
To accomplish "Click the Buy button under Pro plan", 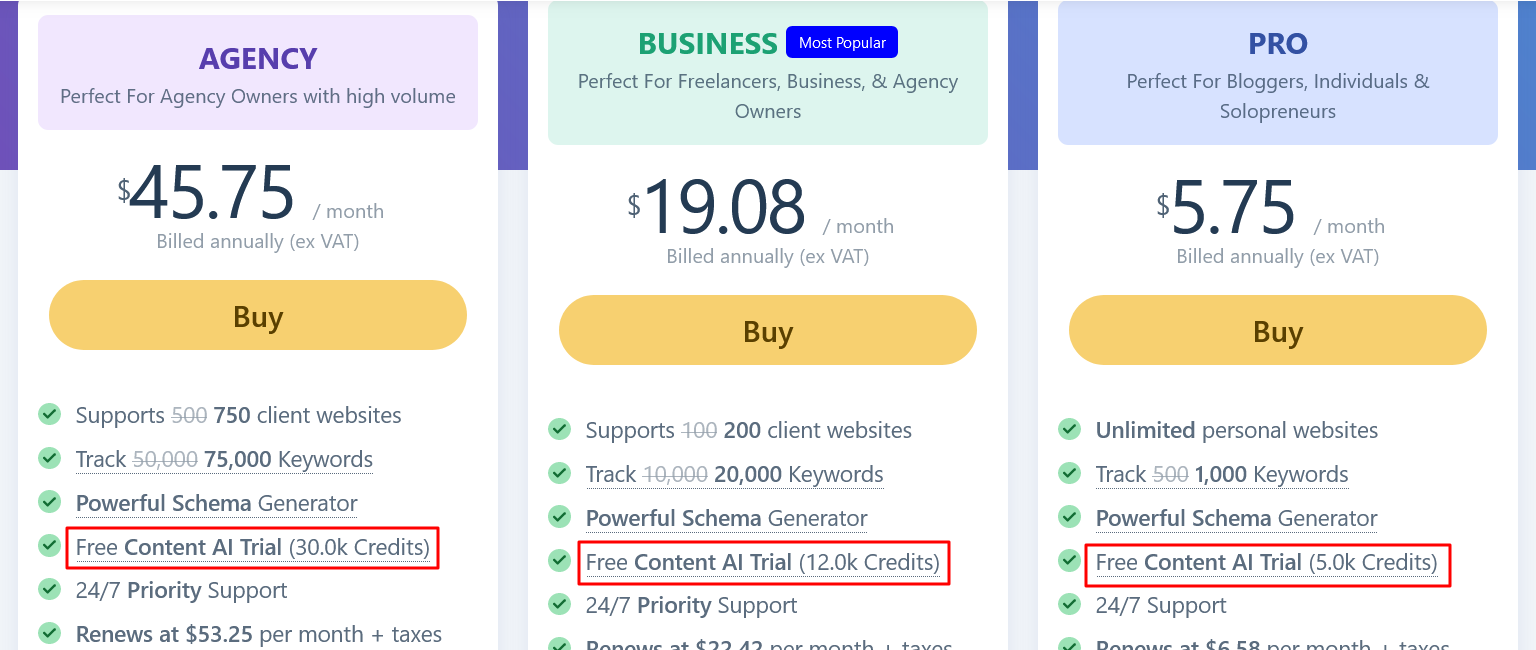I will click(x=1278, y=330).
